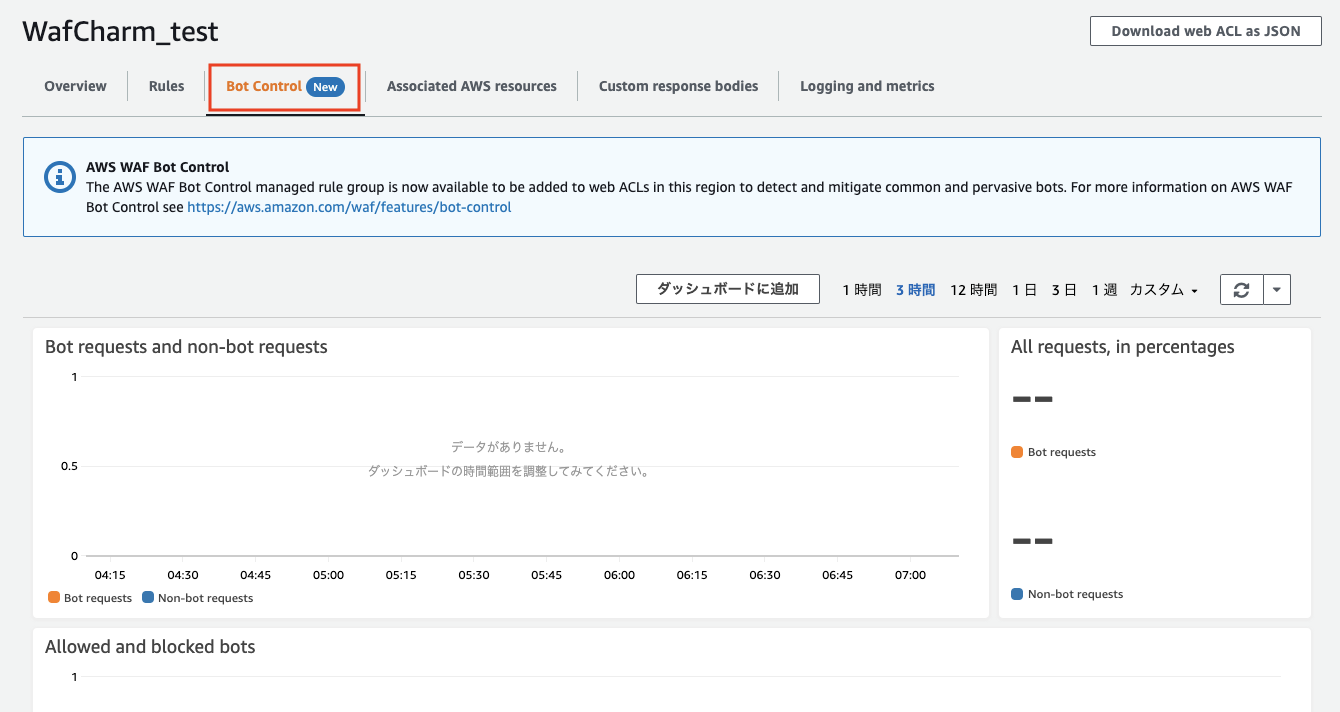Click the info icon in Bot Control banner
The height and width of the screenshot is (712, 1340).
pos(61,177)
